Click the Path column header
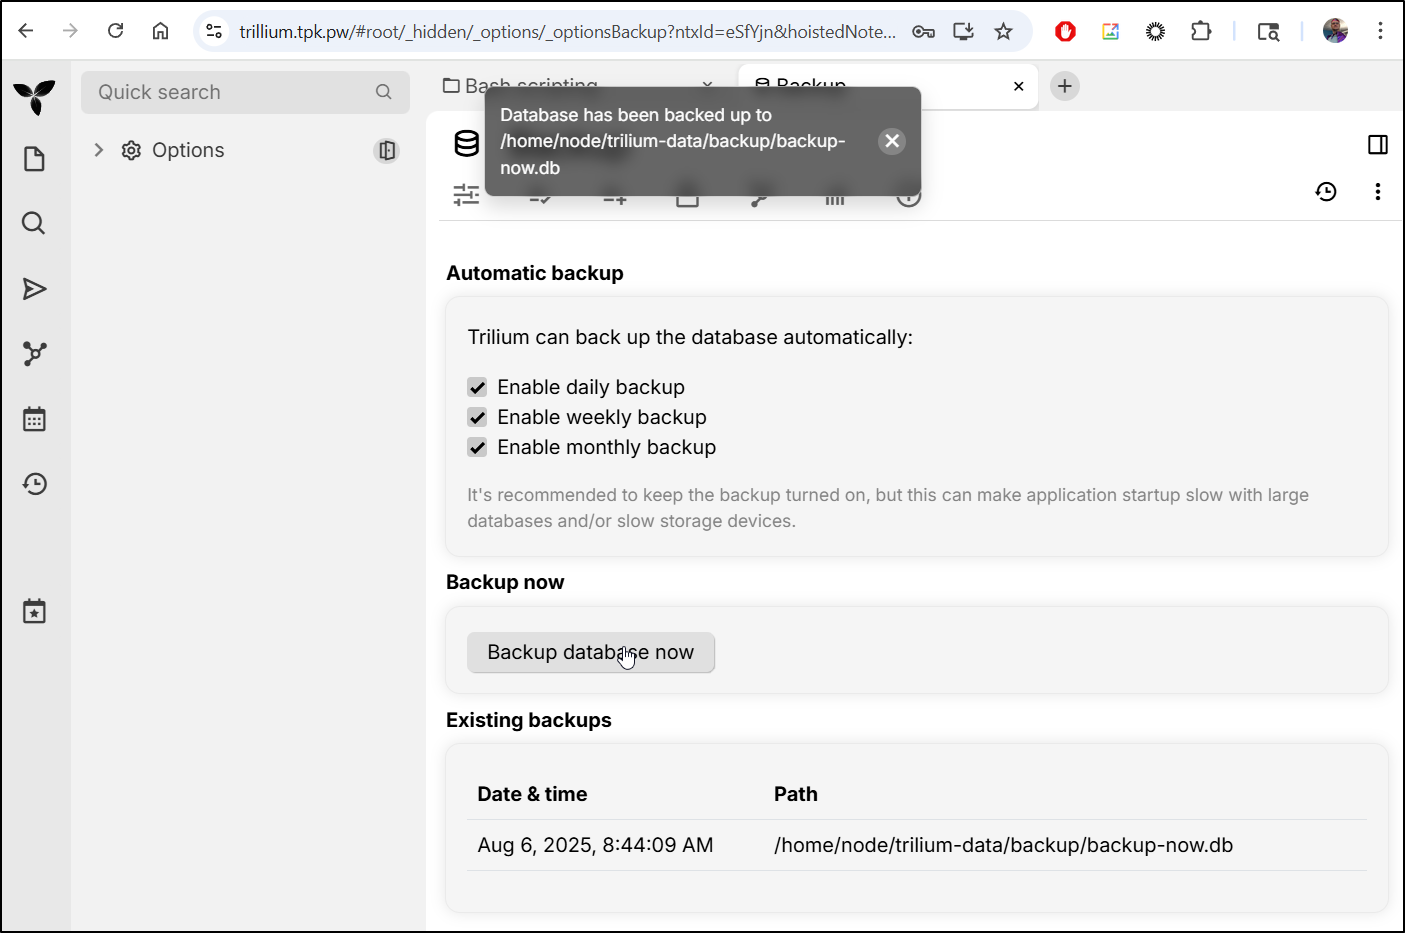The width and height of the screenshot is (1405, 933). 796,794
